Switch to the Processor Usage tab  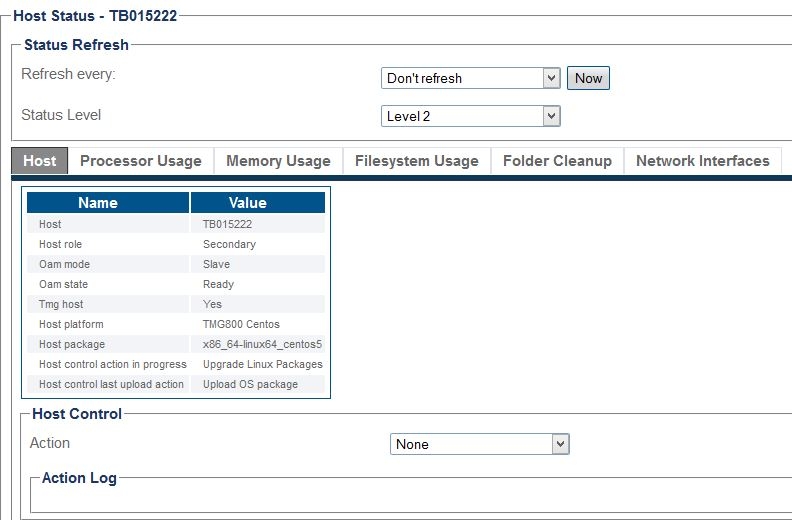(x=140, y=161)
